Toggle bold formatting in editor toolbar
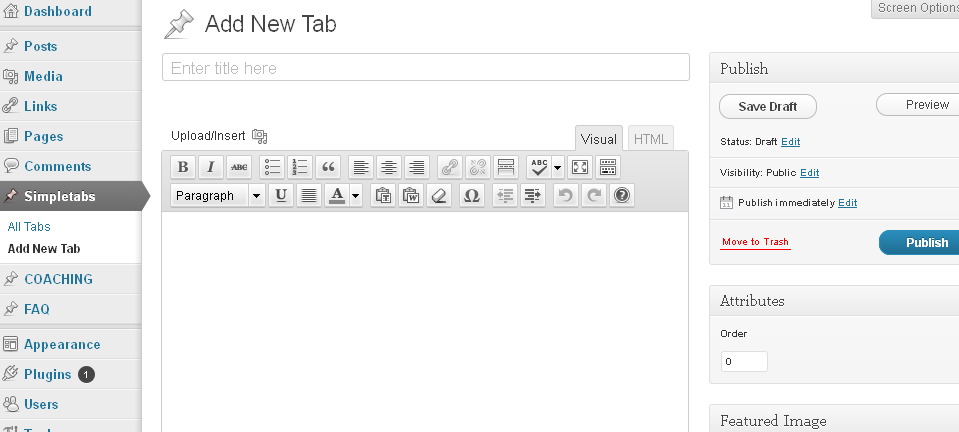The height and width of the screenshot is (432, 959). pos(182,166)
